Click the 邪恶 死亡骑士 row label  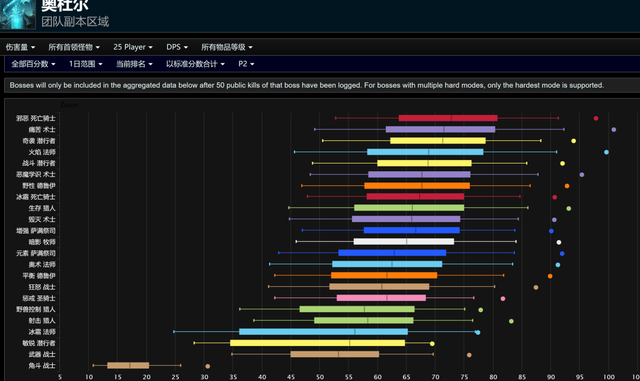36,118
